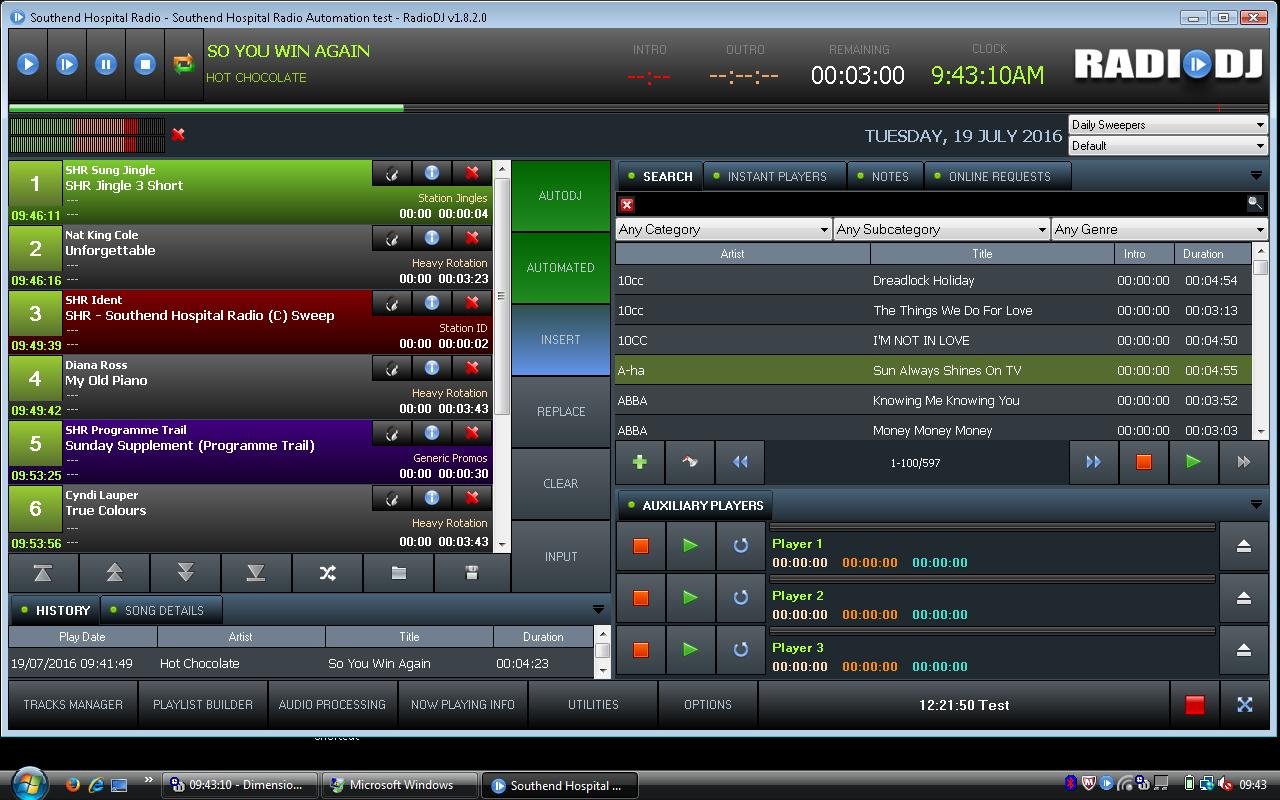Pause the currently playing track
The image size is (1280, 800).
pos(106,64)
